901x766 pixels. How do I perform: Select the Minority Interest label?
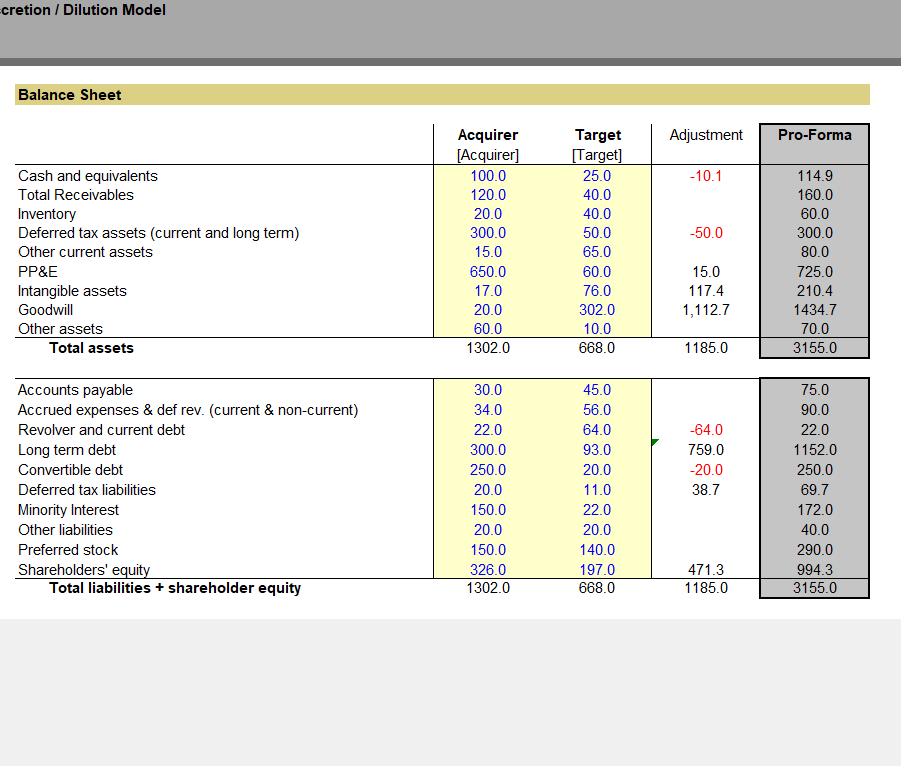click(x=68, y=510)
